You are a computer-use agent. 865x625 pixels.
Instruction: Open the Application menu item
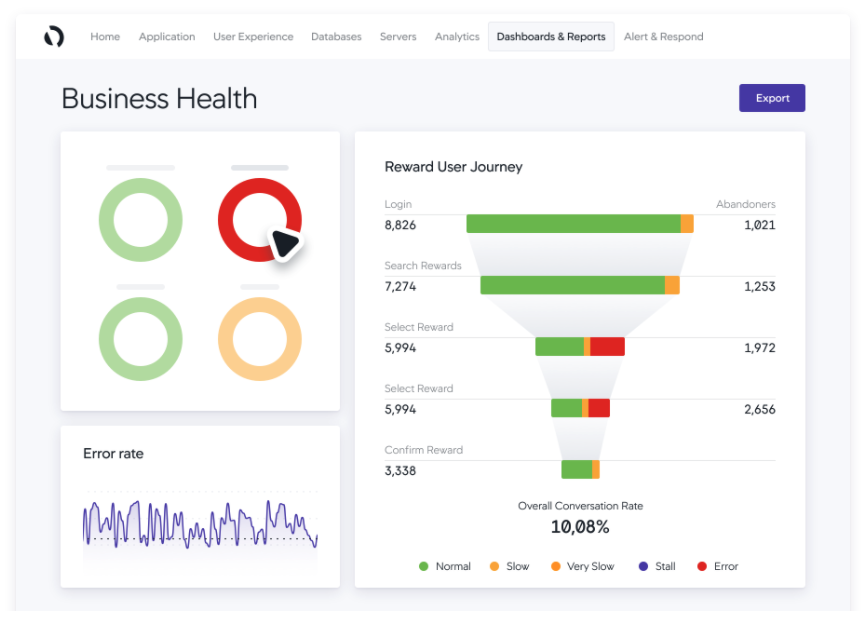point(167,36)
